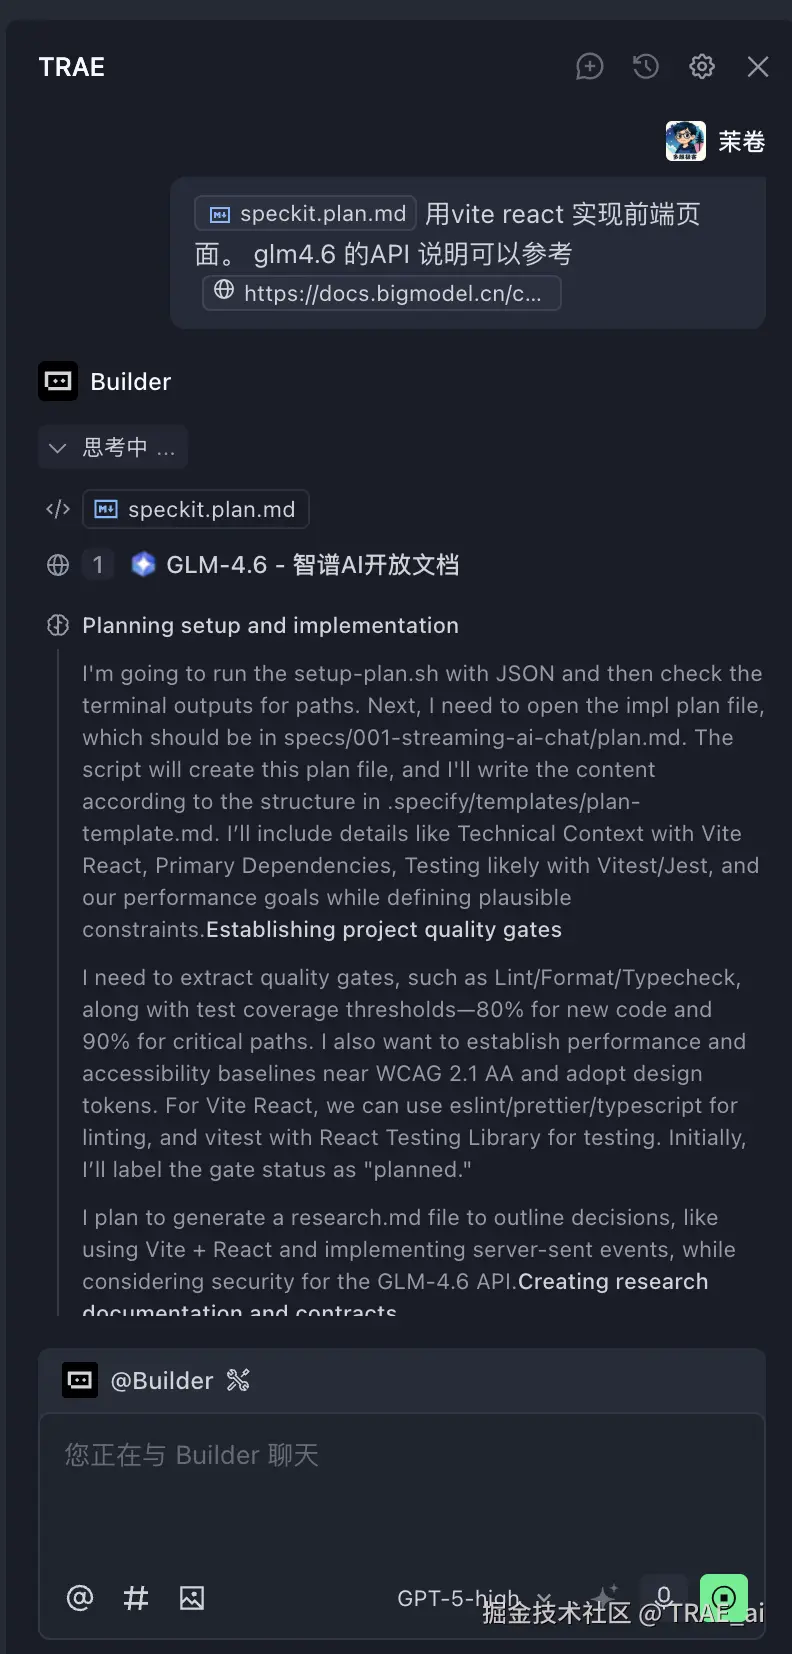This screenshot has height=1654, width=792.
Task: Click the tools icon beside @Builder
Action: [239, 1380]
